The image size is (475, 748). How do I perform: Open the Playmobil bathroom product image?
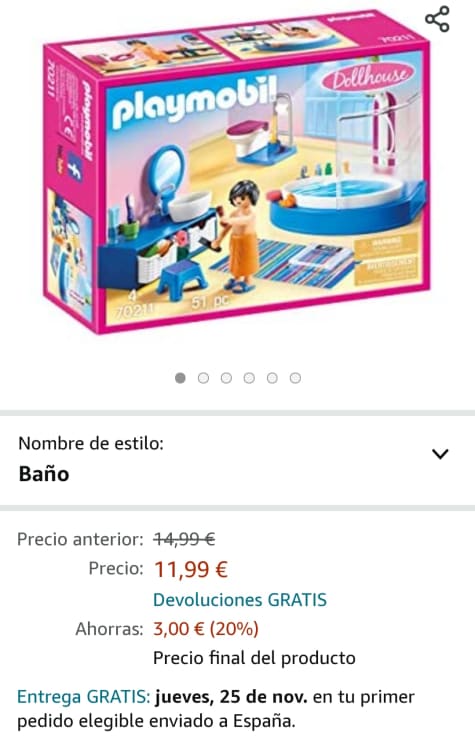237,172
